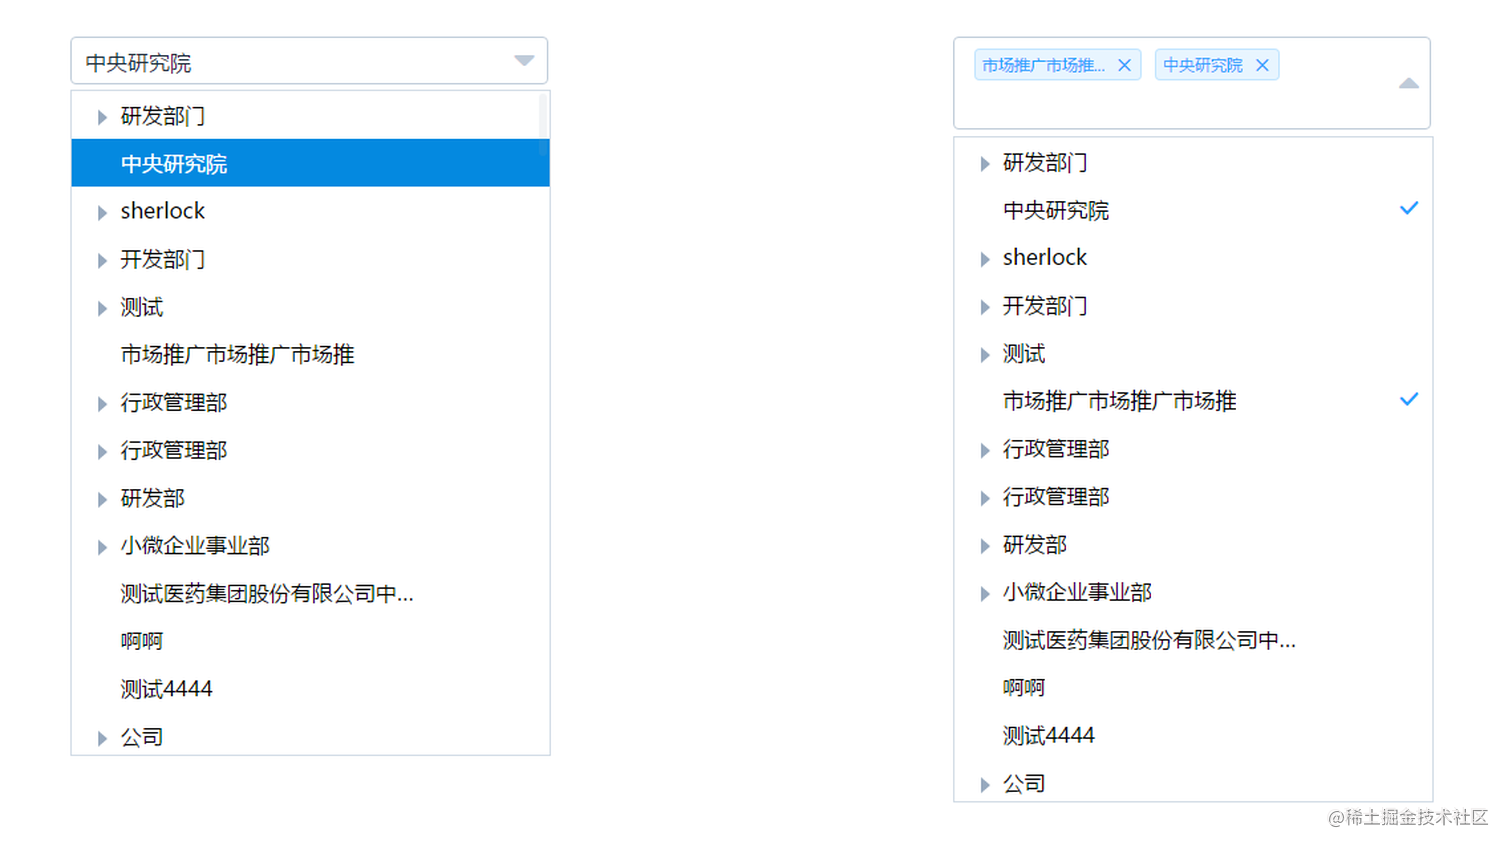The width and height of the screenshot is (1512, 851).
Task: Select 啊啊 option in right panel
Action: tap(1023, 687)
